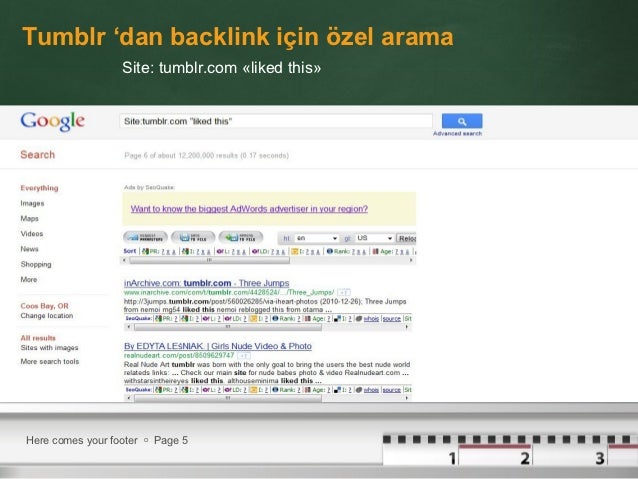Click the Sort bar horizontal scrollbar thumb
This screenshot has width=638, height=479.
(210, 260)
